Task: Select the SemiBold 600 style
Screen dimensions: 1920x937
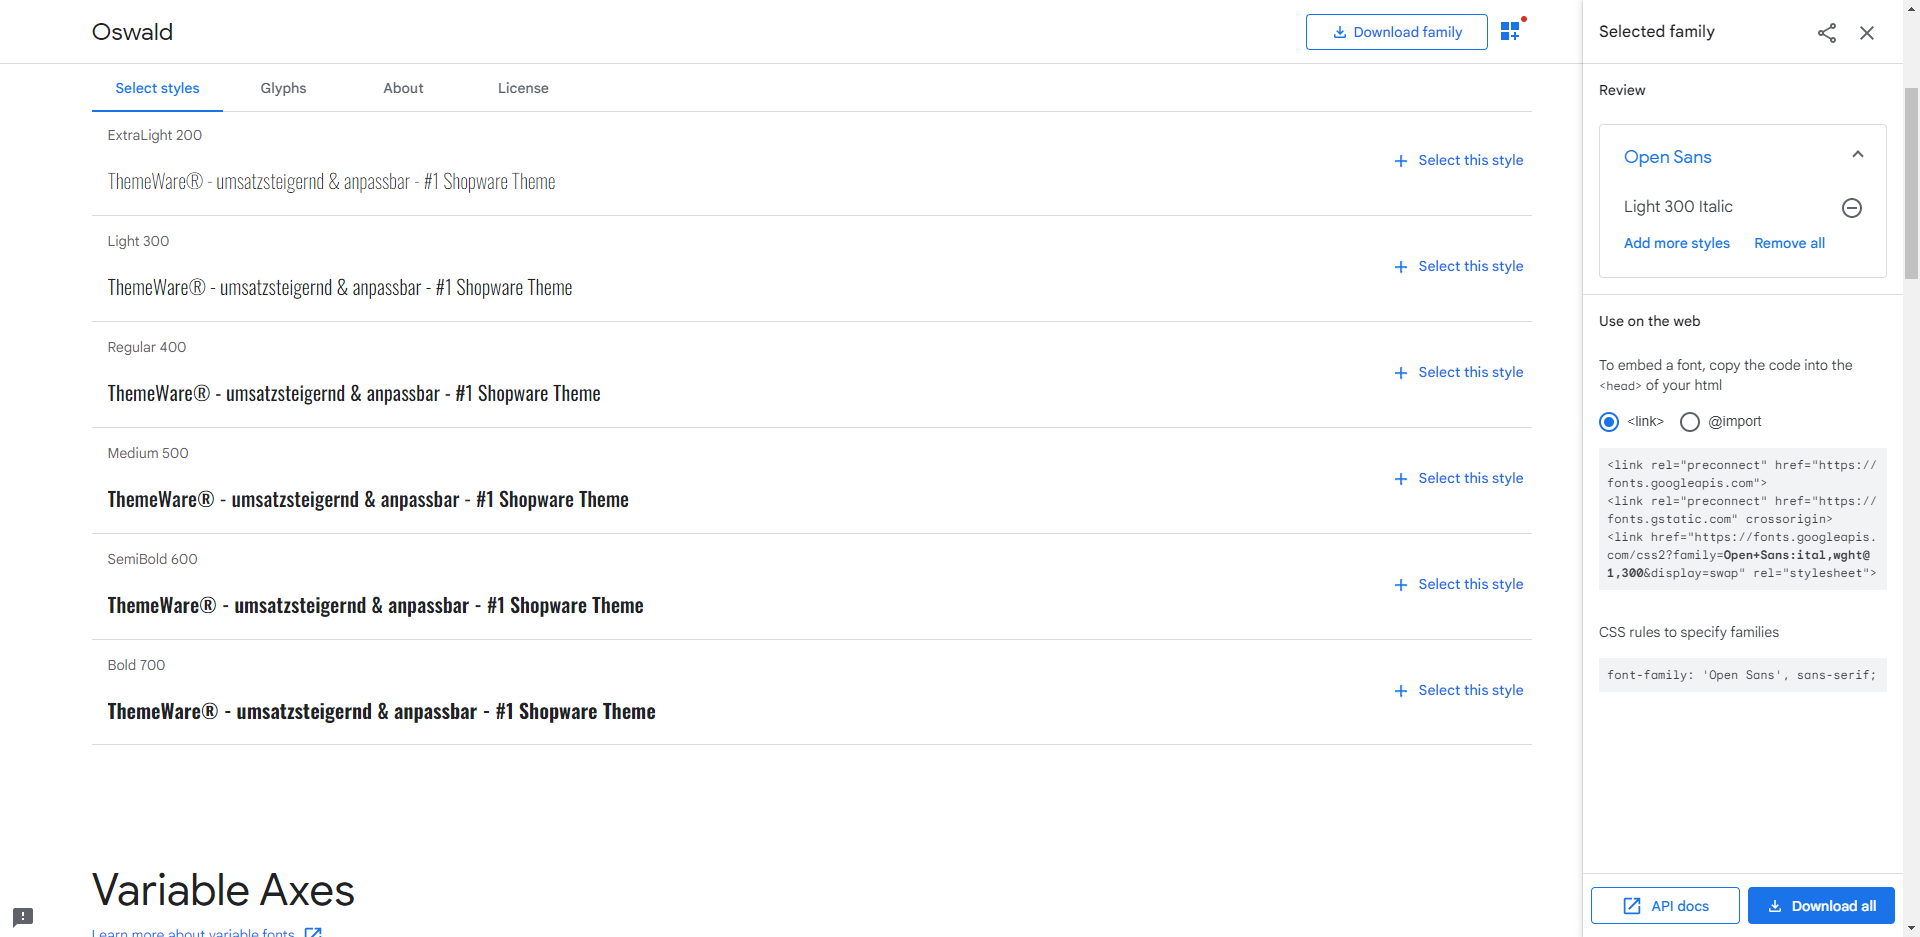Action: [x=1459, y=584]
